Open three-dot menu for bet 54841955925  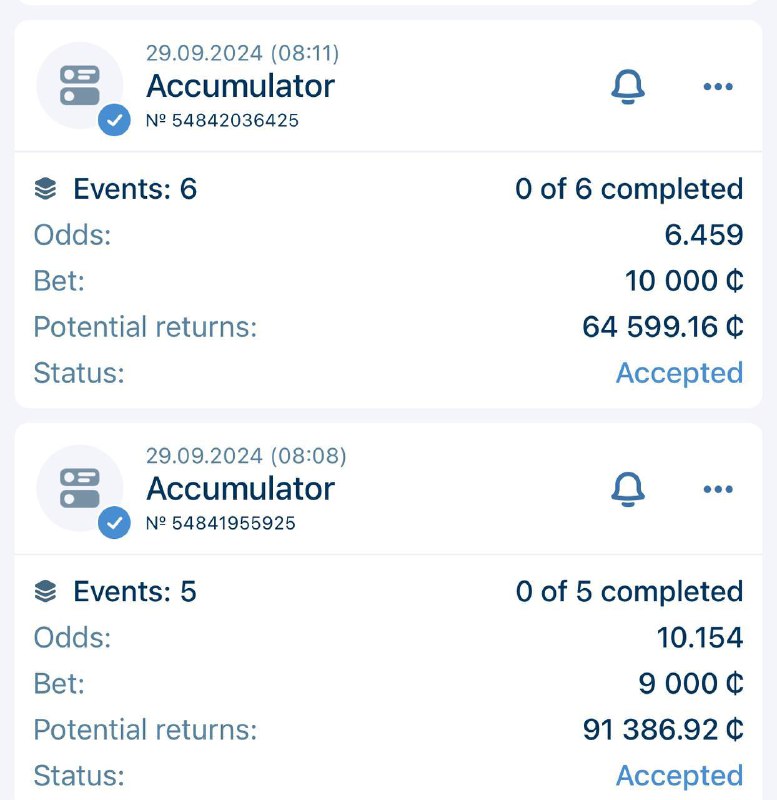point(718,490)
